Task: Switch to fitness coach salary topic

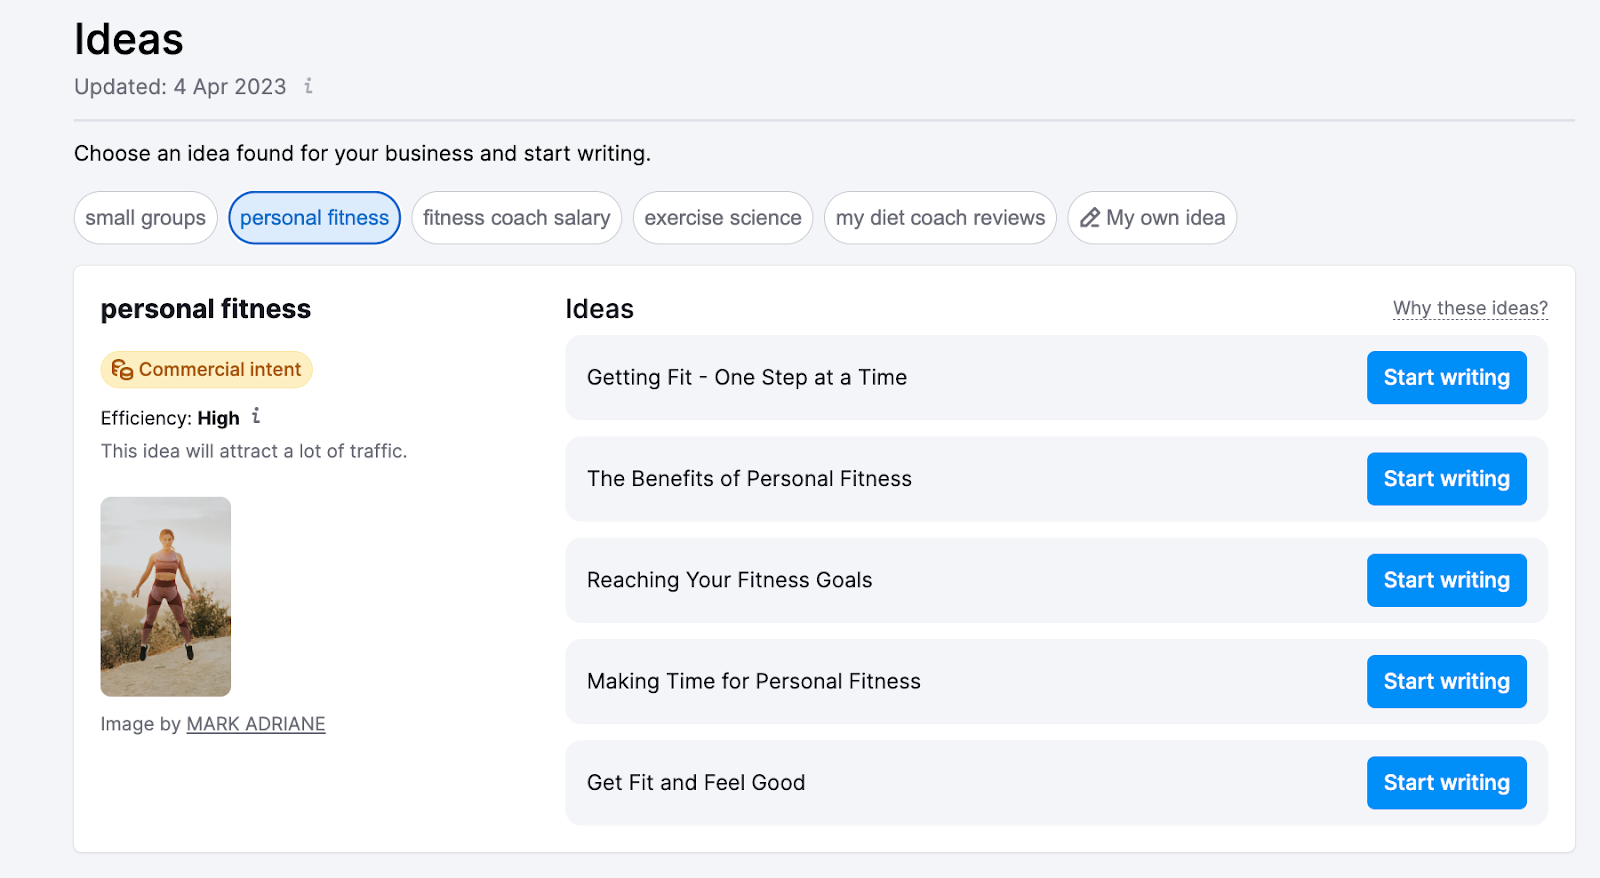Action: (x=516, y=218)
